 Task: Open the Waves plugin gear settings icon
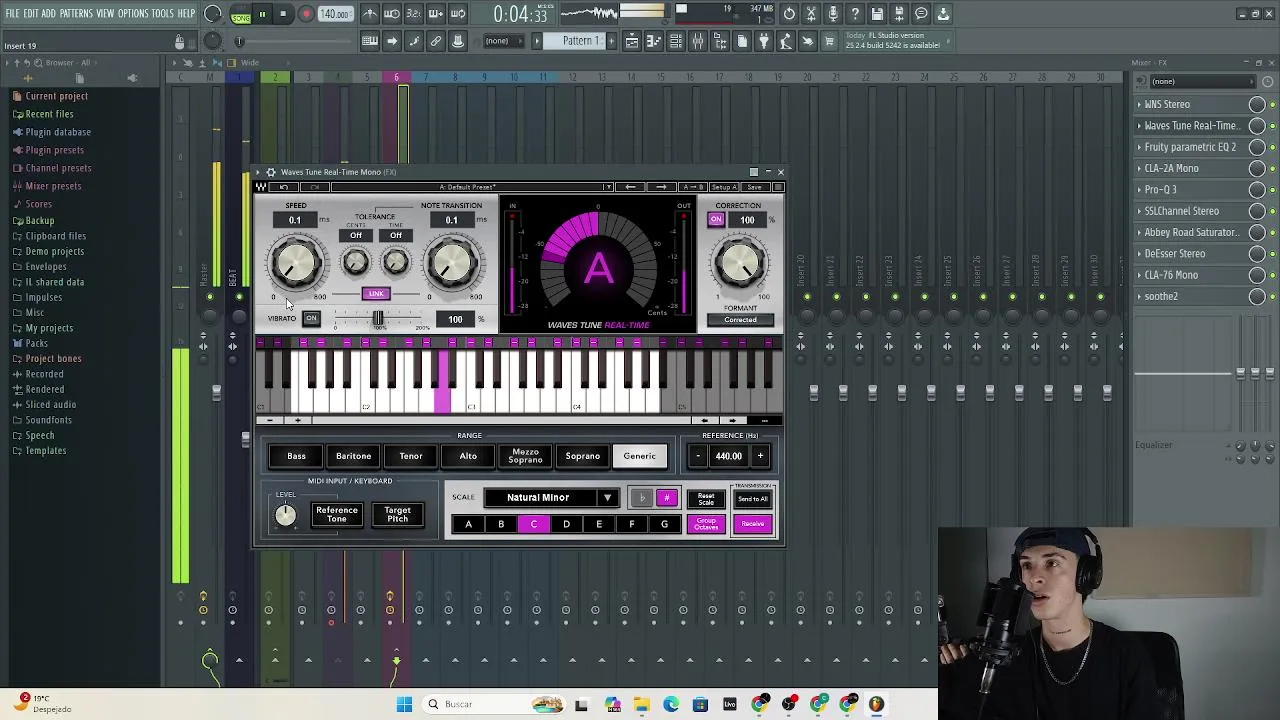tap(270, 172)
